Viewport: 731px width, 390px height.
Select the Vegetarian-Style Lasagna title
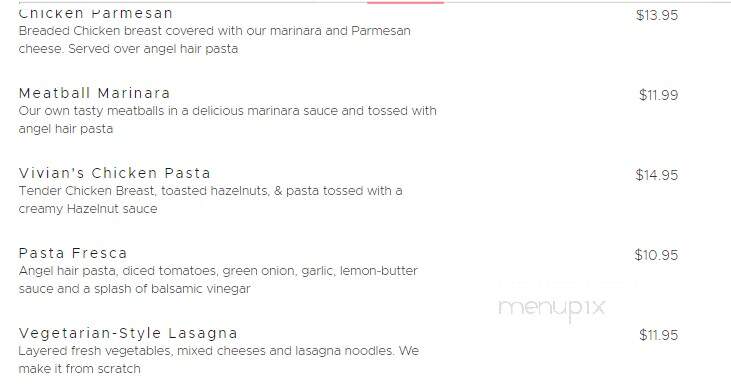click(128, 334)
